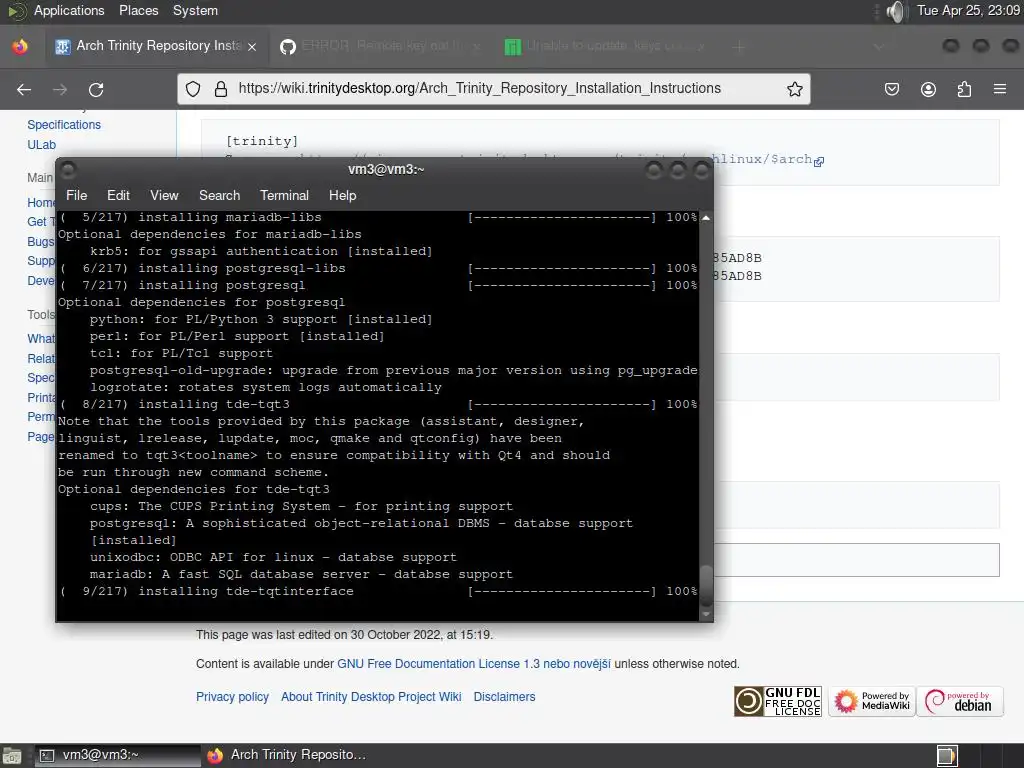The image size is (1024, 768).
Task: Open About Trinity Desktop Project Wiki link
Action: tap(371, 697)
